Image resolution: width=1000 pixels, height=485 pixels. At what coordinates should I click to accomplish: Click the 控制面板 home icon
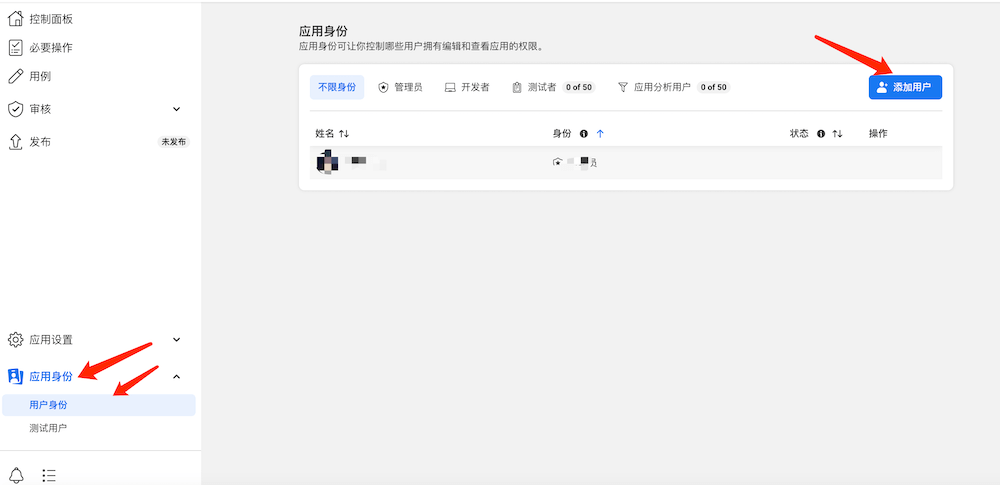15,18
